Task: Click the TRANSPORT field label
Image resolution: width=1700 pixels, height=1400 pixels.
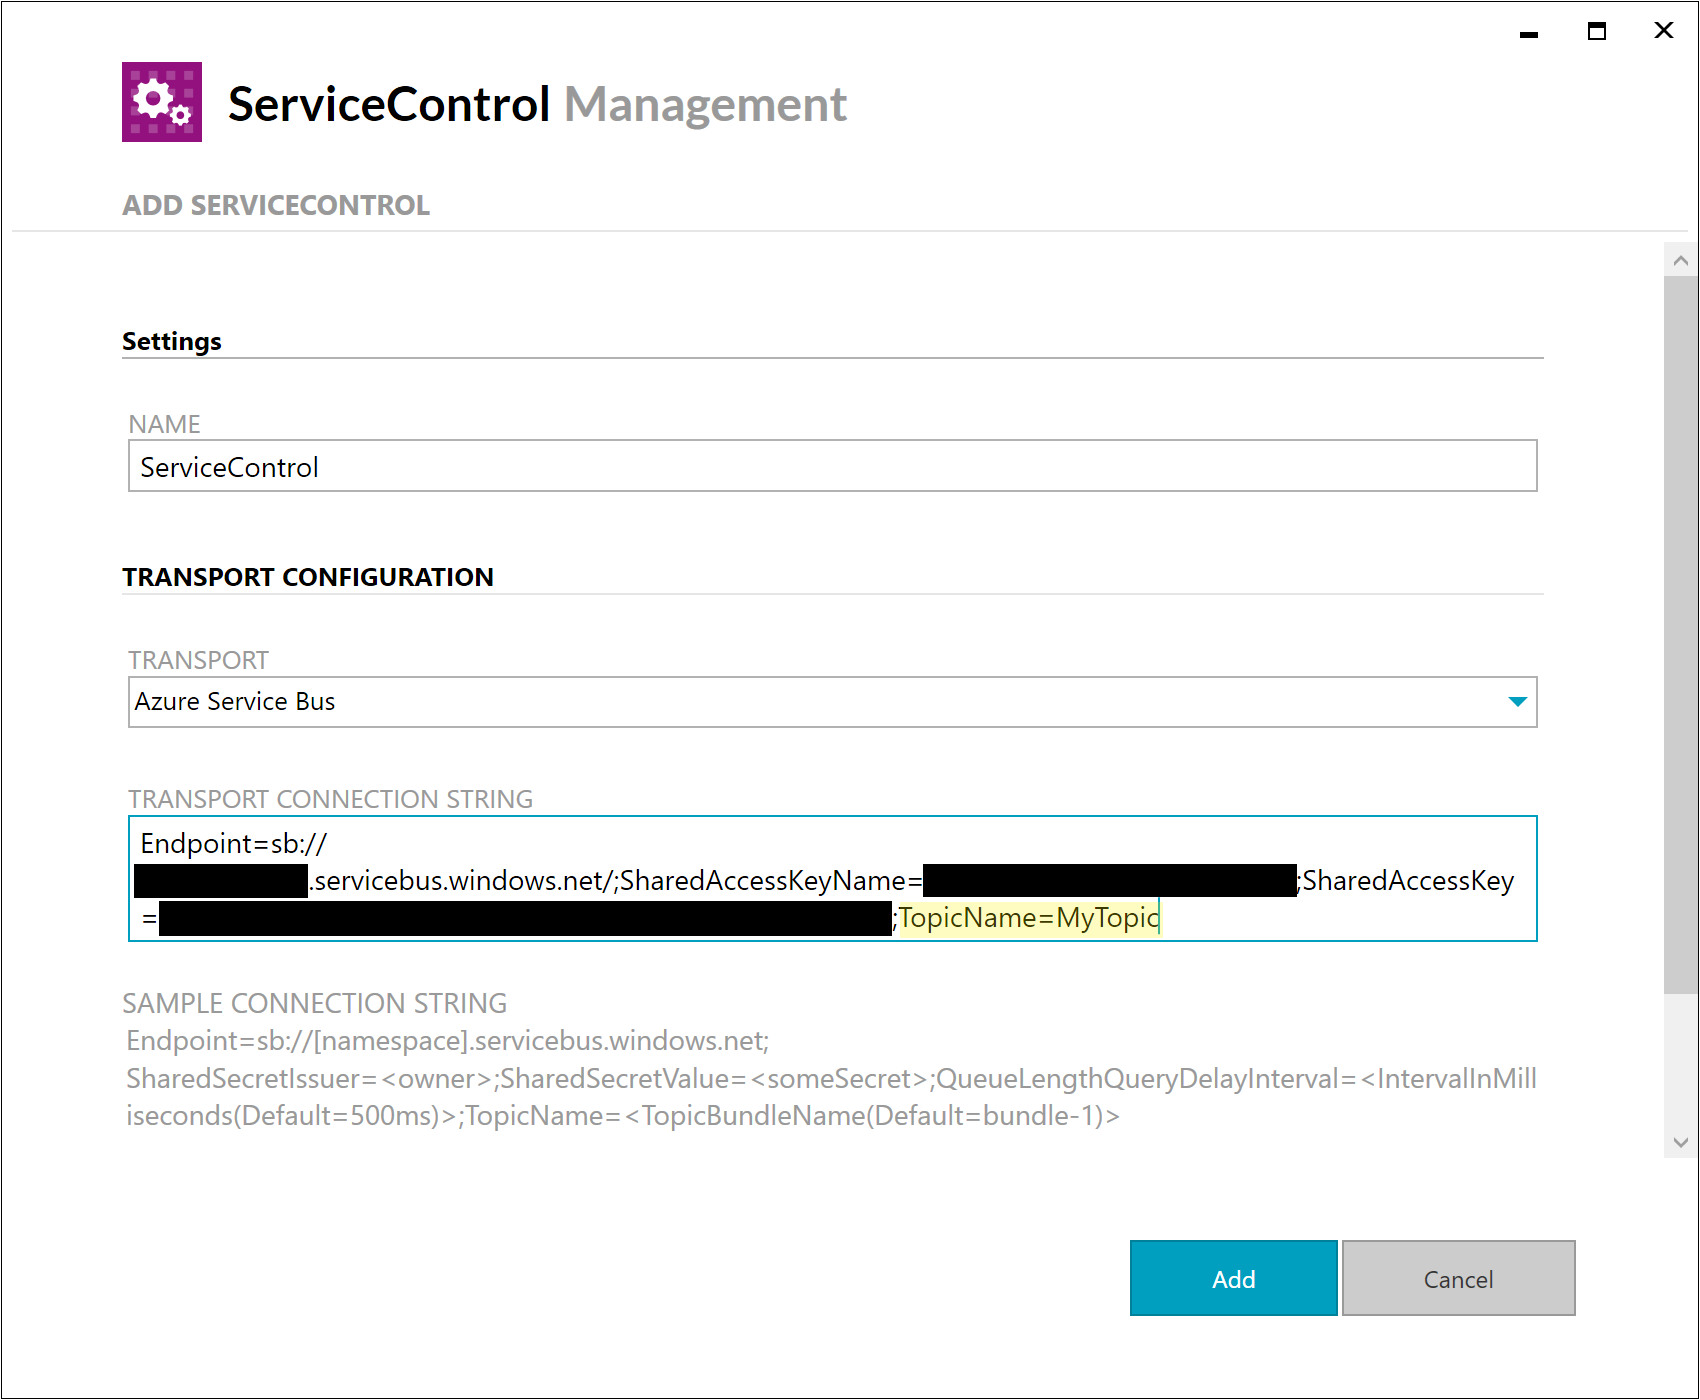Action: click(199, 660)
